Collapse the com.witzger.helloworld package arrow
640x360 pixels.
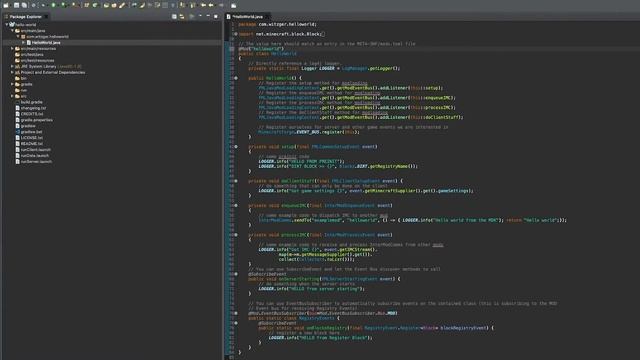click(x=18, y=36)
